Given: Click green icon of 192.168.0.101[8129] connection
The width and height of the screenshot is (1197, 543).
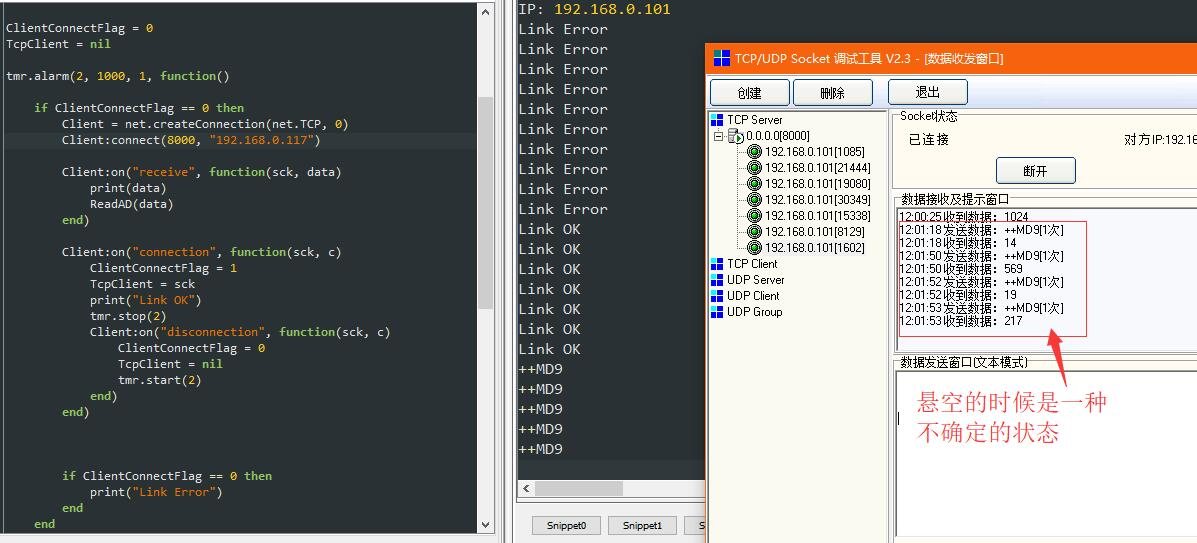Looking at the screenshot, I should 754,231.
